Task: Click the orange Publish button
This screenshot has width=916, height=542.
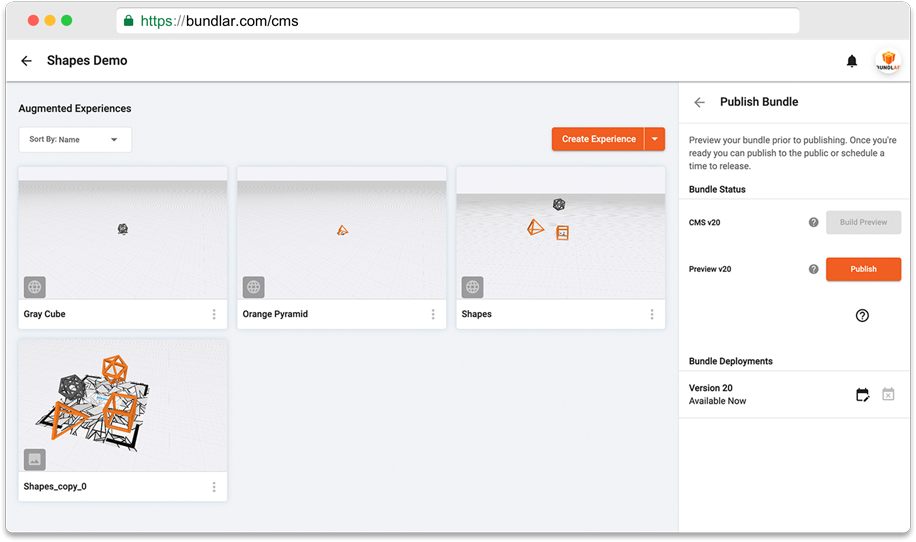Action: tap(863, 269)
